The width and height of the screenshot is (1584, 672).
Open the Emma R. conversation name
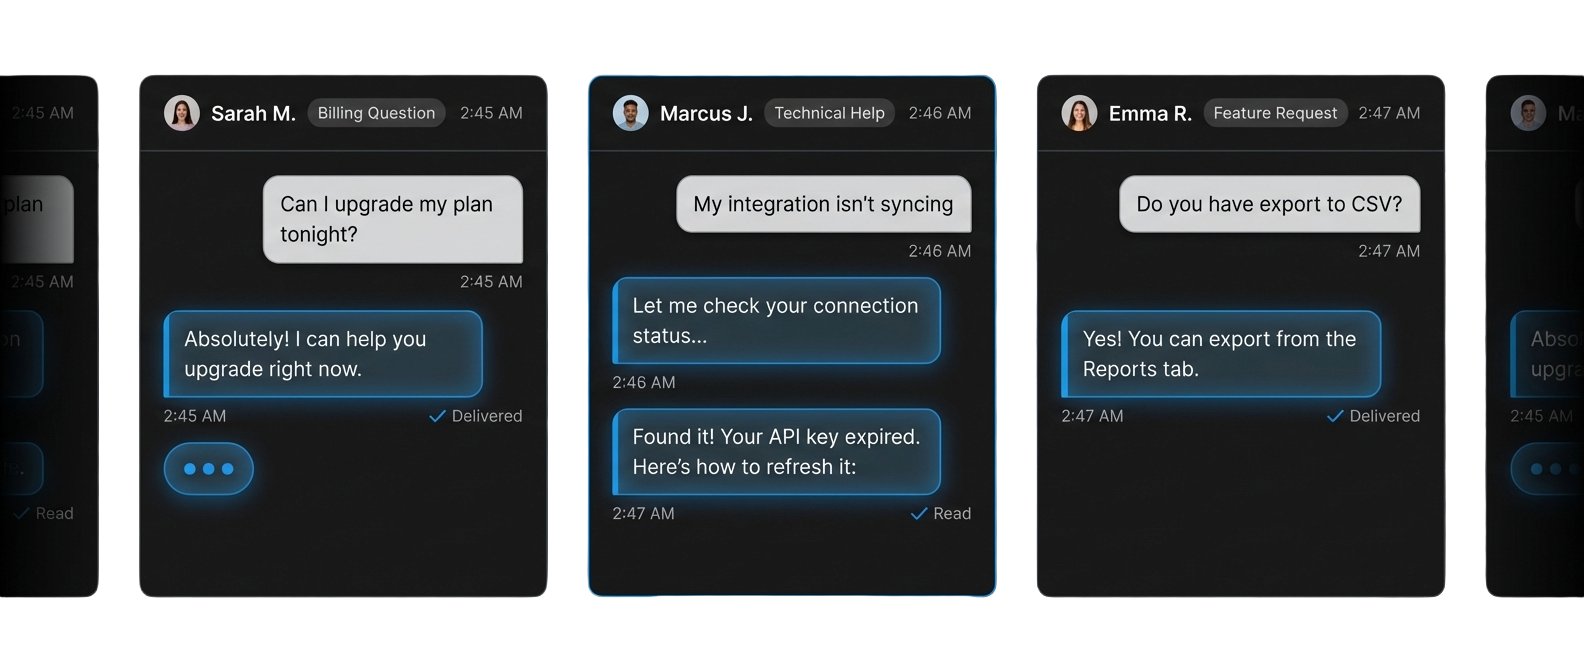(1150, 113)
